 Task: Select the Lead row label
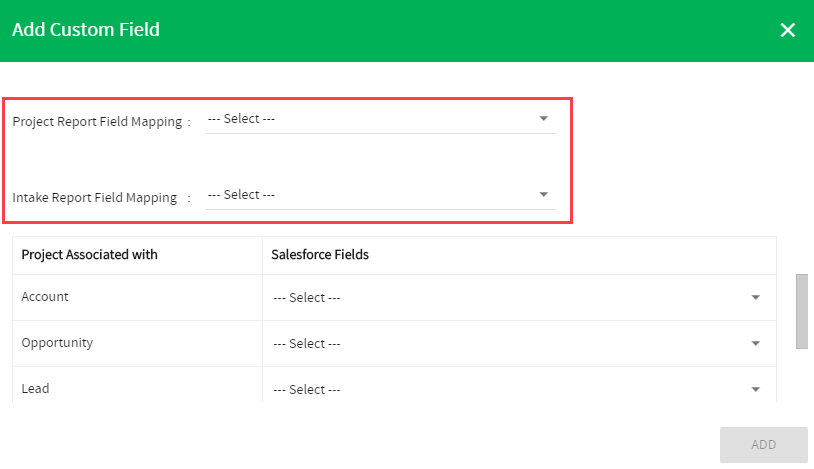pos(35,388)
